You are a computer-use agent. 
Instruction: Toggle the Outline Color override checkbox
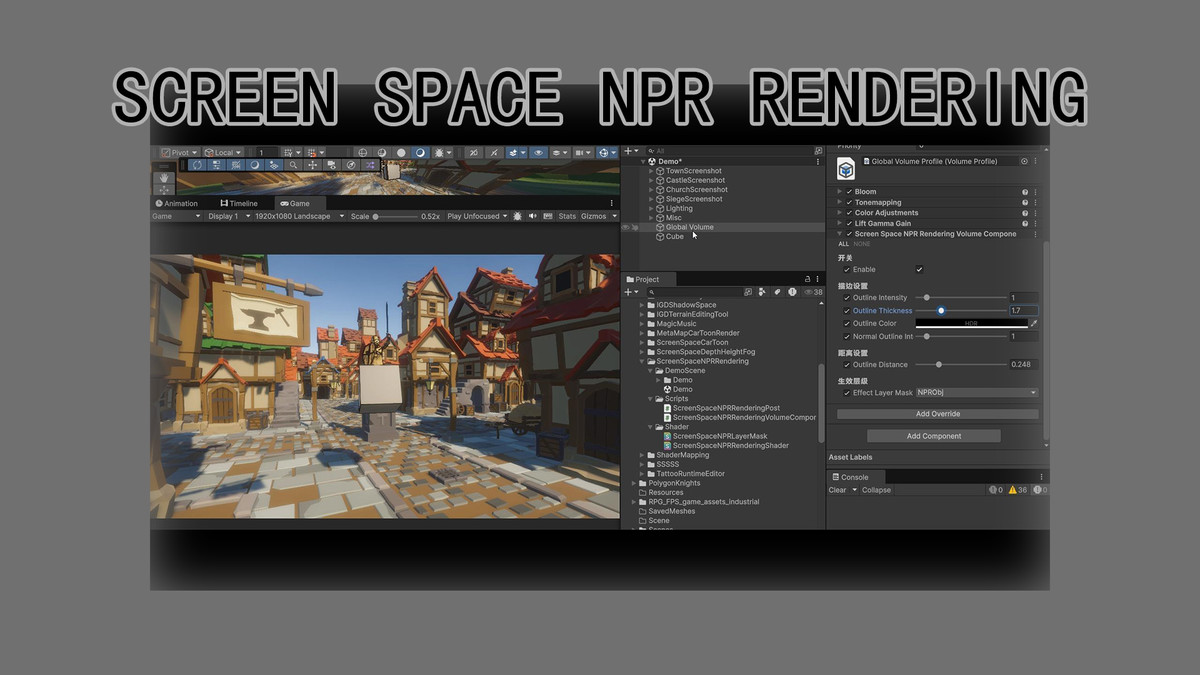pyautogui.click(x=847, y=324)
